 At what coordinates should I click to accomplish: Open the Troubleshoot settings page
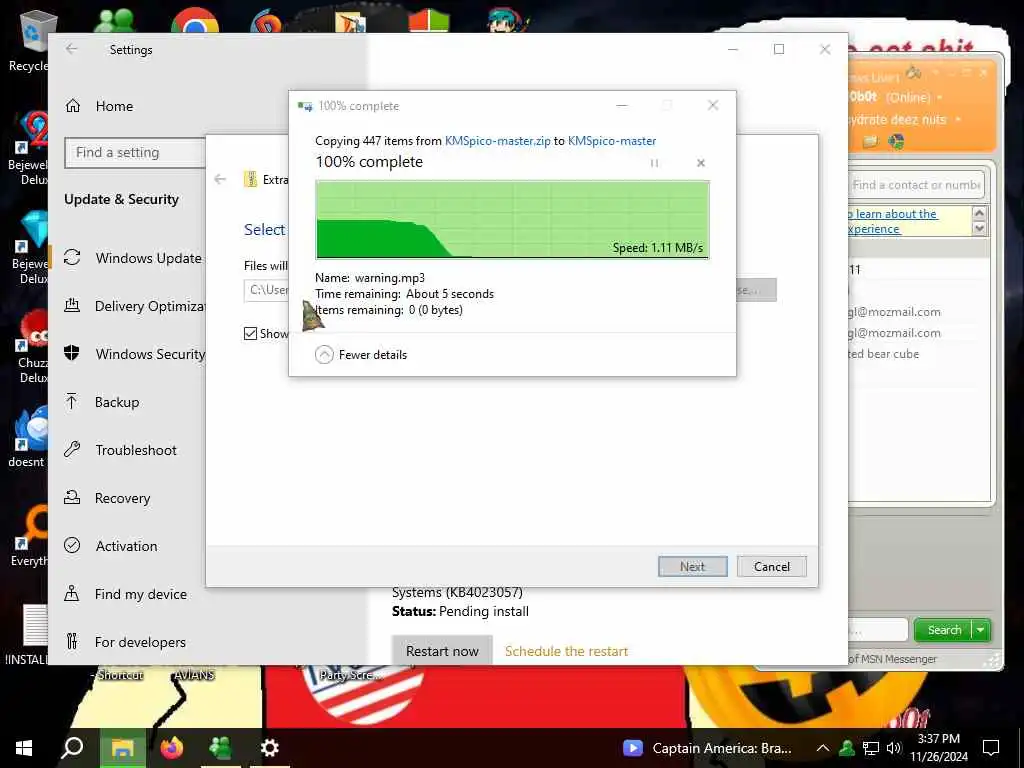click(x=120, y=450)
